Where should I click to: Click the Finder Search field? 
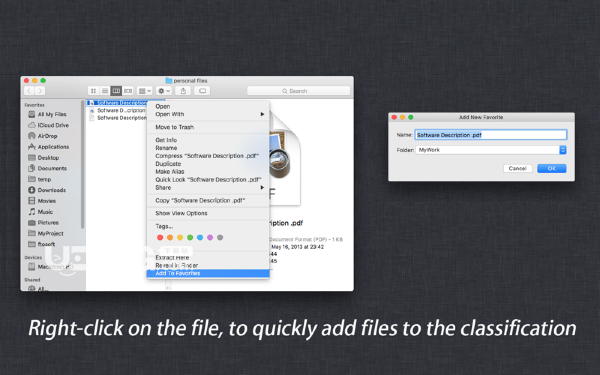tap(298, 91)
